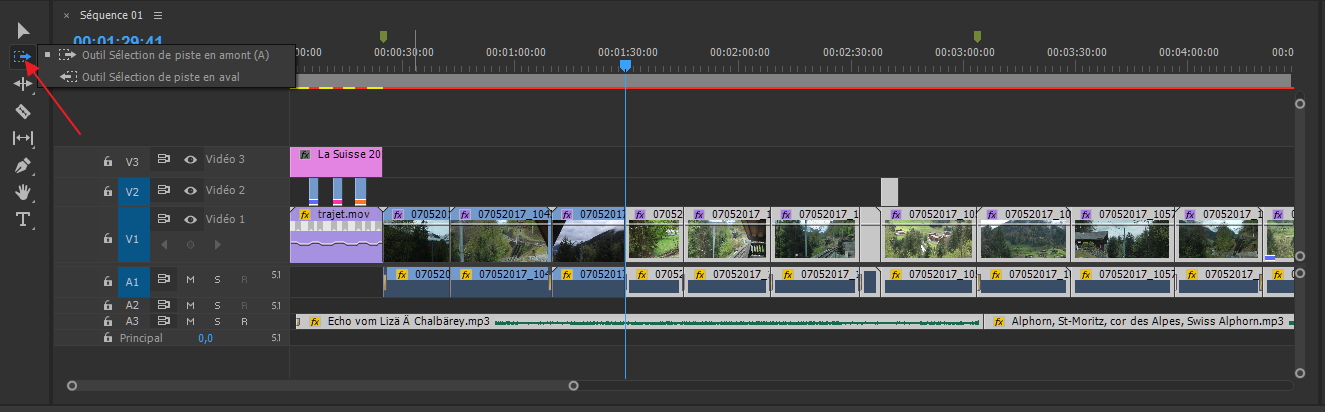Viewport: 1325px width, 412px height.
Task: Target the A2 track header
Action: (133, 306)
